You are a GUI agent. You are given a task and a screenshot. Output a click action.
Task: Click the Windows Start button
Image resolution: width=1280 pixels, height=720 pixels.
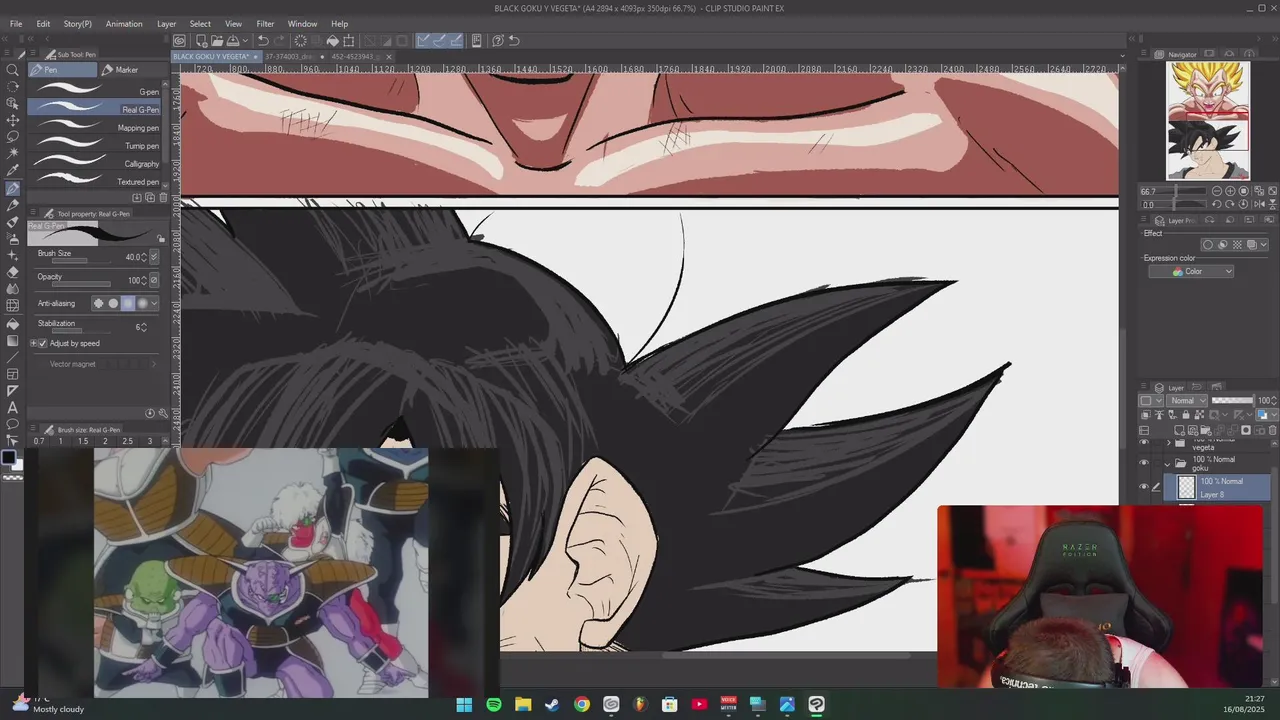(x=464, y=705)
